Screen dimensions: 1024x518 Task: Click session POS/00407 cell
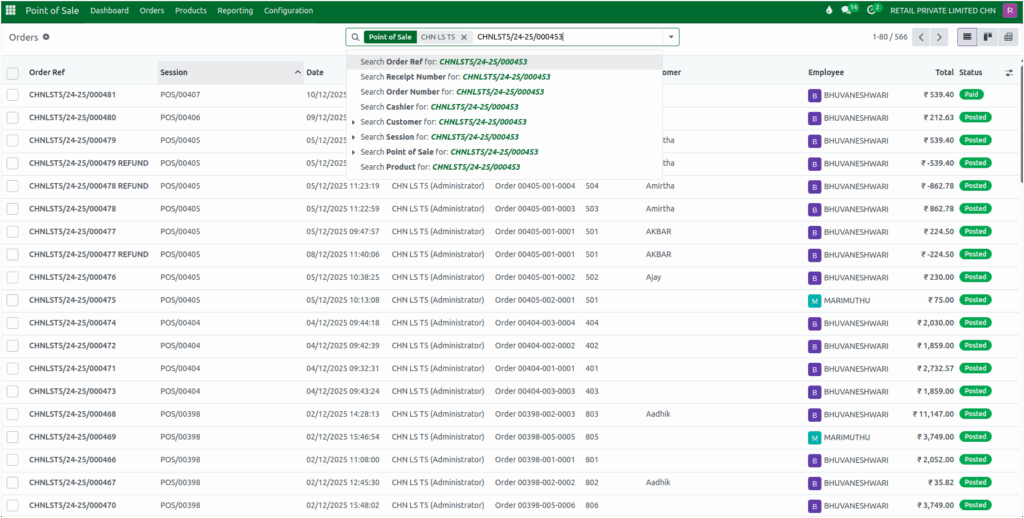180,95
